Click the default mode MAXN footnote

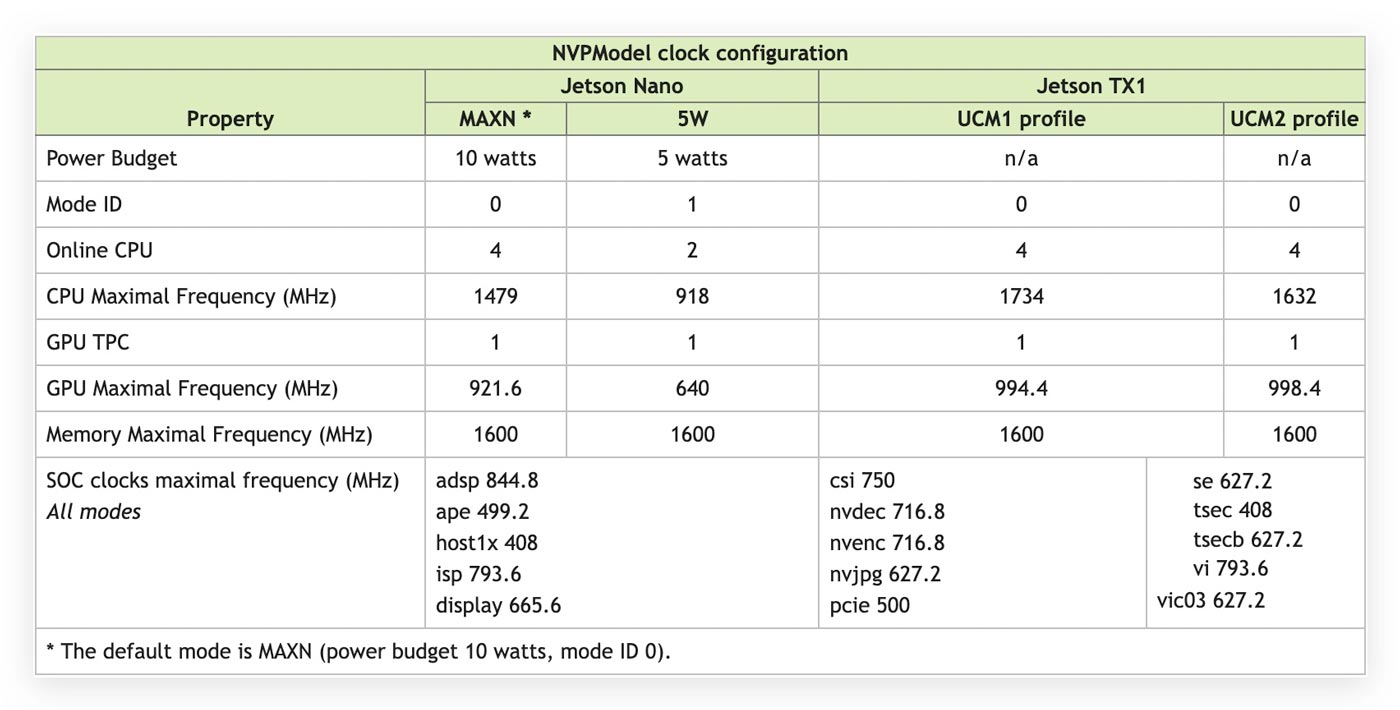click(x=358, y=652)
